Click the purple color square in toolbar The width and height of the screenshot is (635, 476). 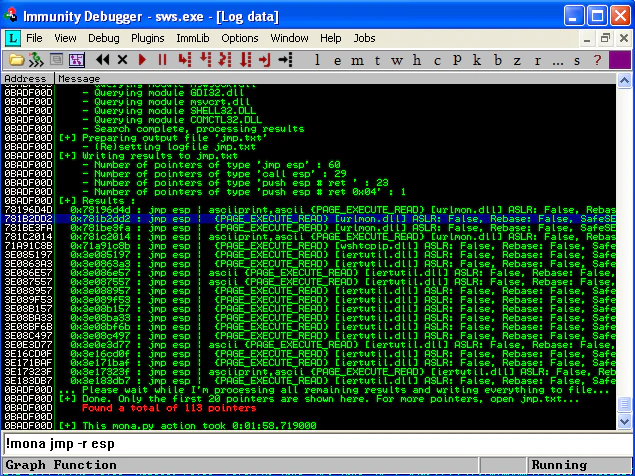[x=620, y=60]
